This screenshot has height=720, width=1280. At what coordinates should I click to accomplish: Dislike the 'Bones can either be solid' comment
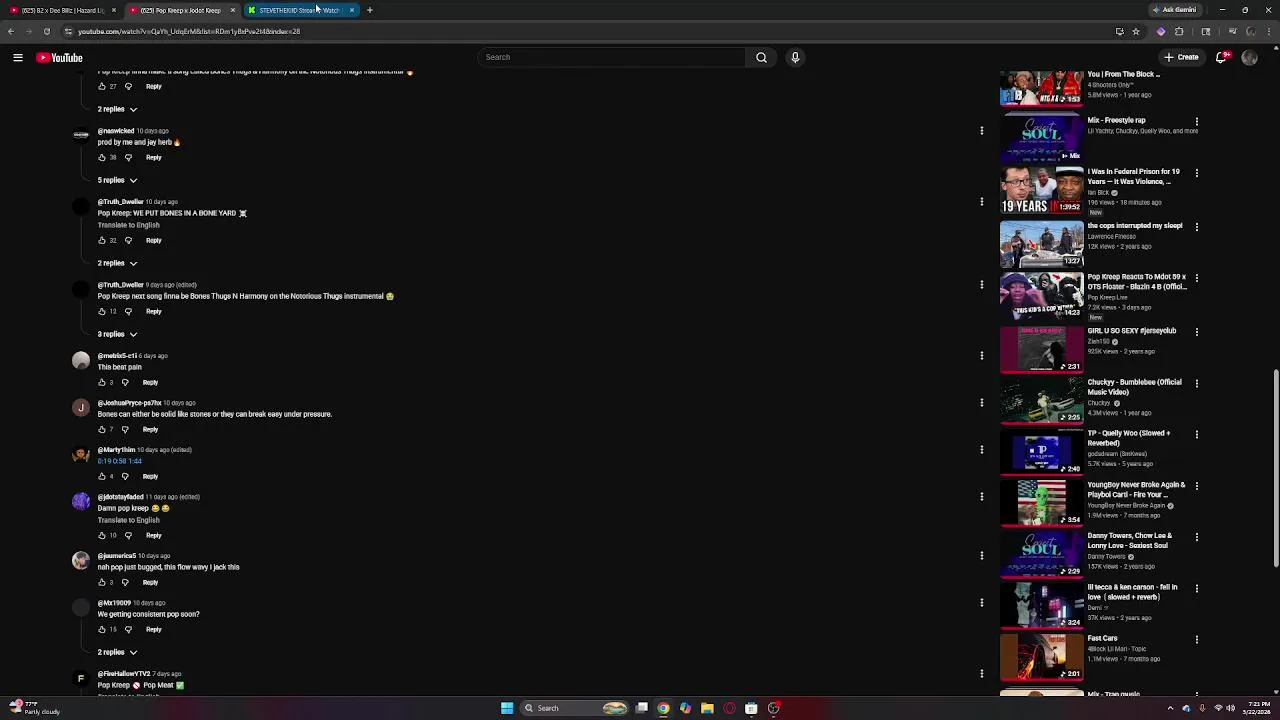[125, 429]
